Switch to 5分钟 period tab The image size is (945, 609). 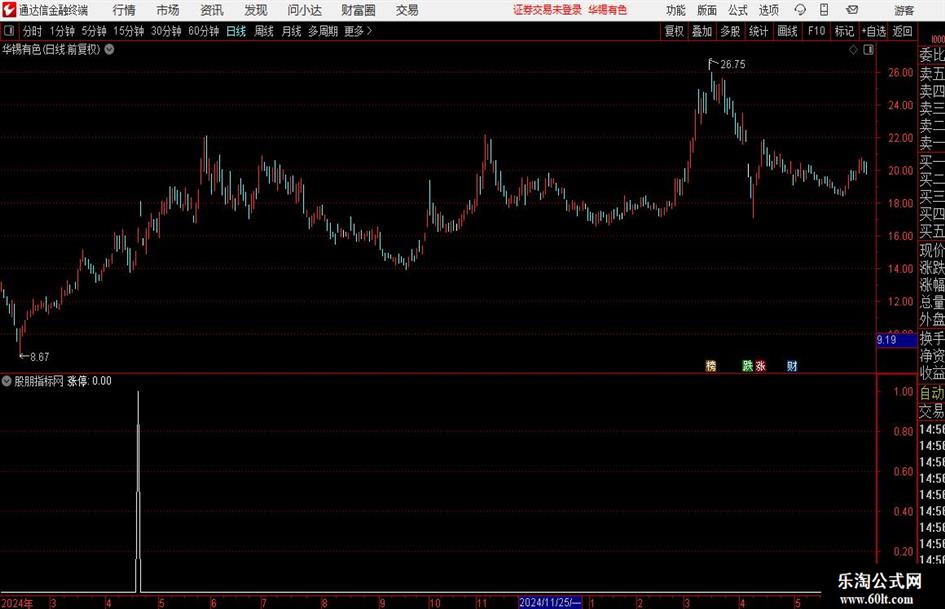94,31
